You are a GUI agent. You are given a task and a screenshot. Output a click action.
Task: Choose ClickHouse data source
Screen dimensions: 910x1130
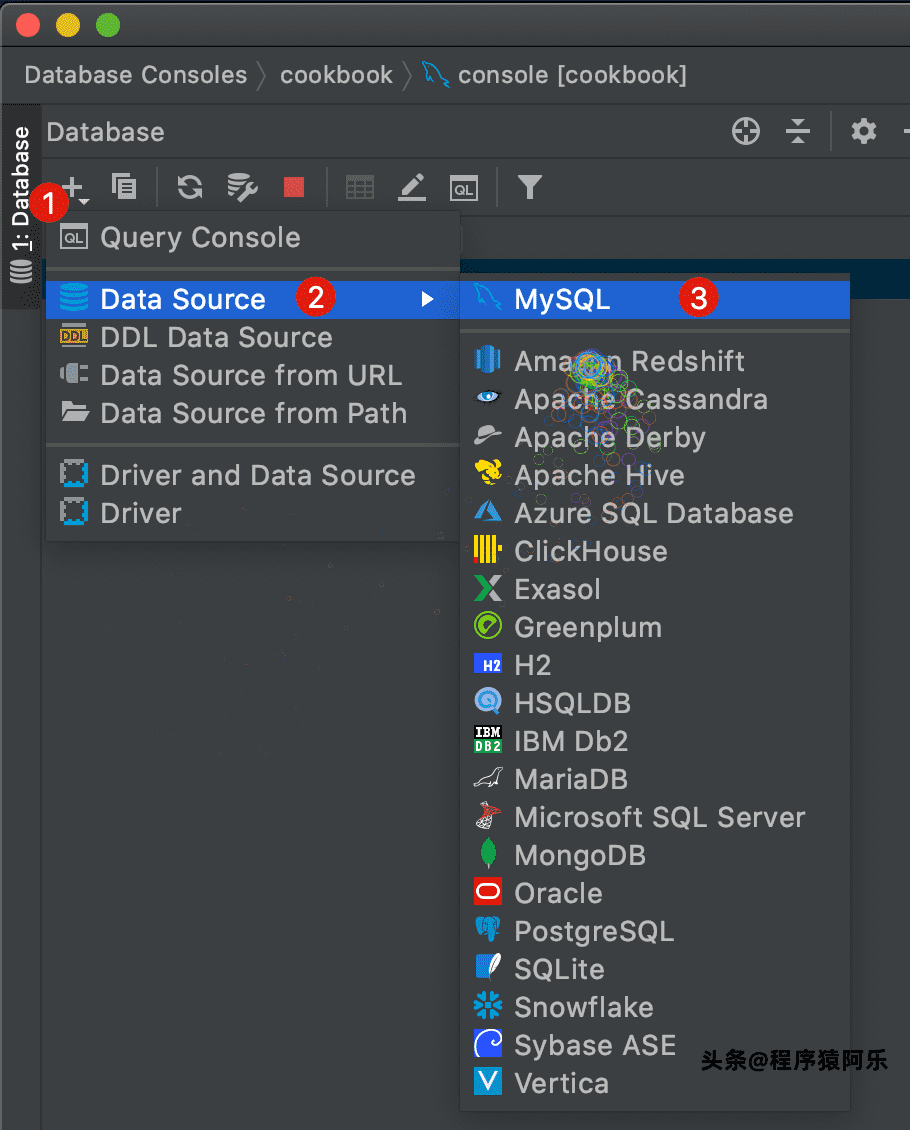click(x=655, y=551)
